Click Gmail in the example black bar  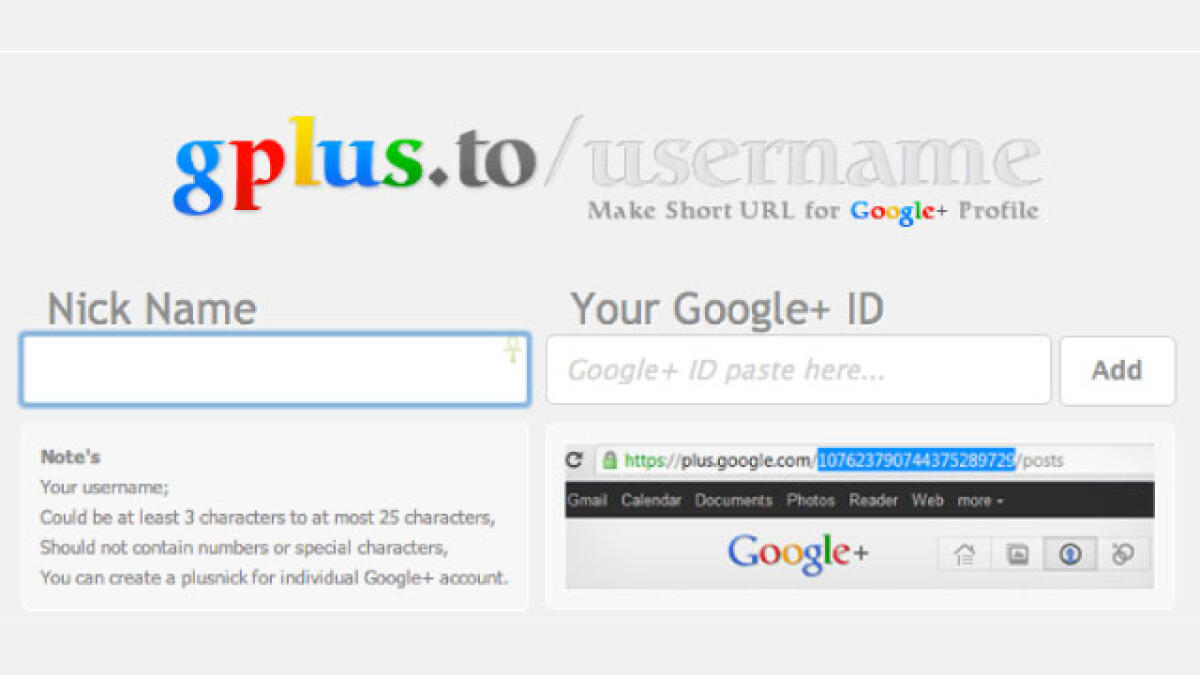[x=587, y=500]
